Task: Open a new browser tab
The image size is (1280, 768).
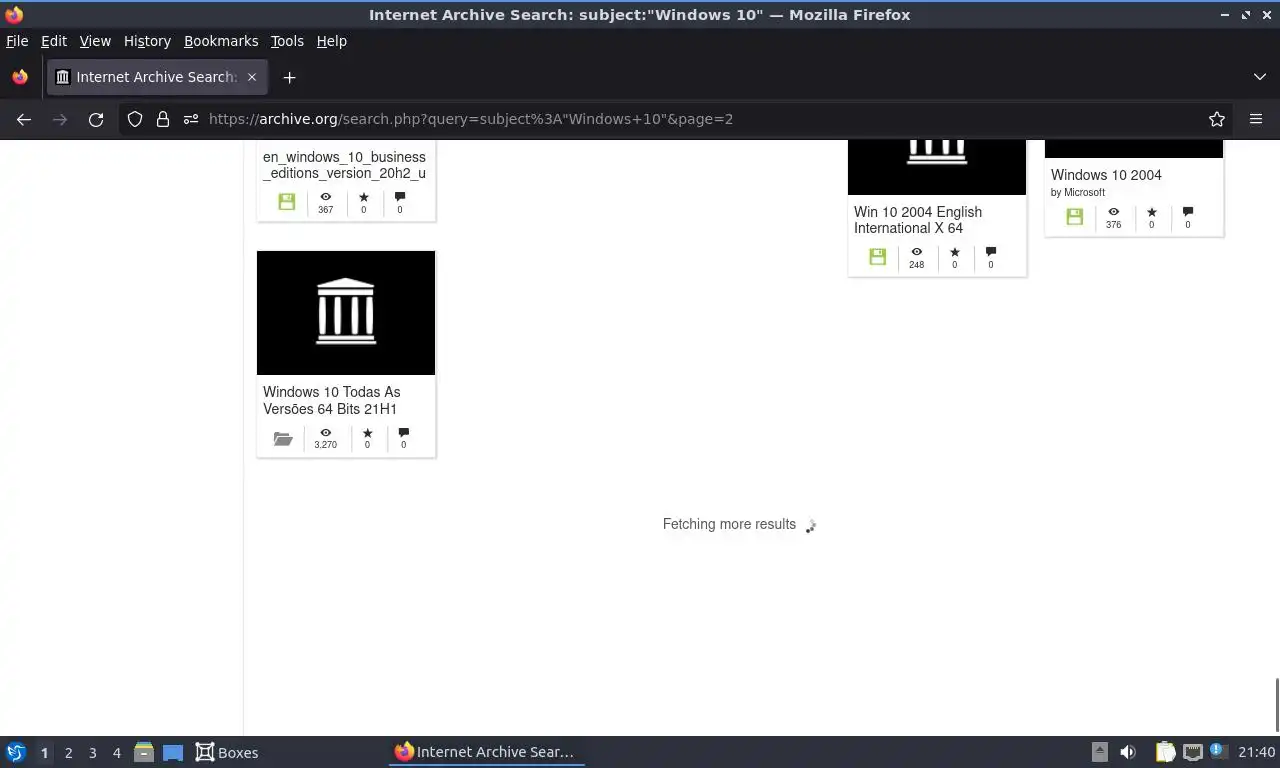Action: pos(289,77)
